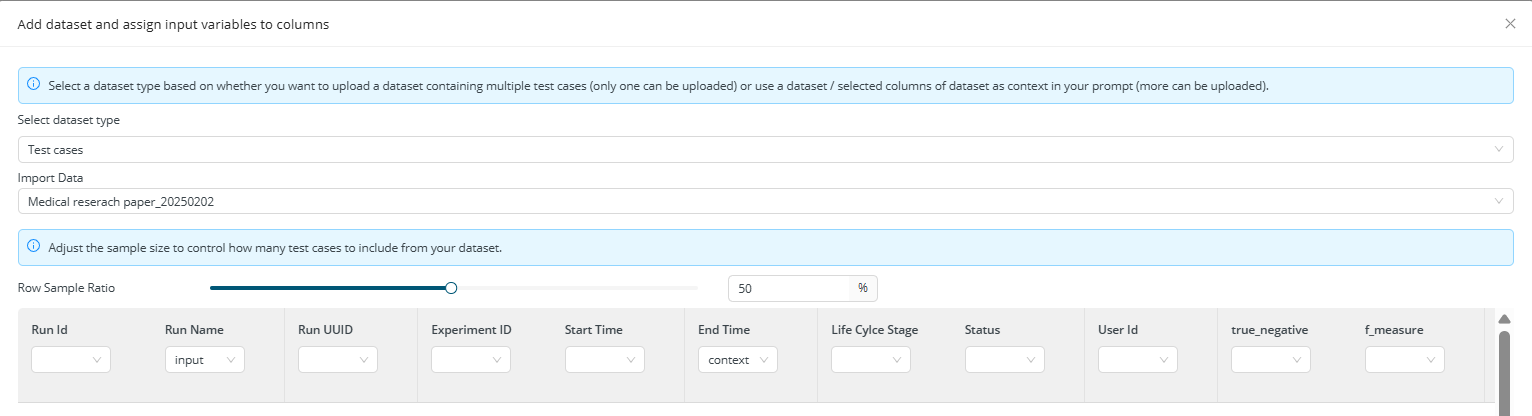This screenshot has width=1532, height=416.
Task: Click the info icon beside the sample size hint
Action: (x=33, y=246)
